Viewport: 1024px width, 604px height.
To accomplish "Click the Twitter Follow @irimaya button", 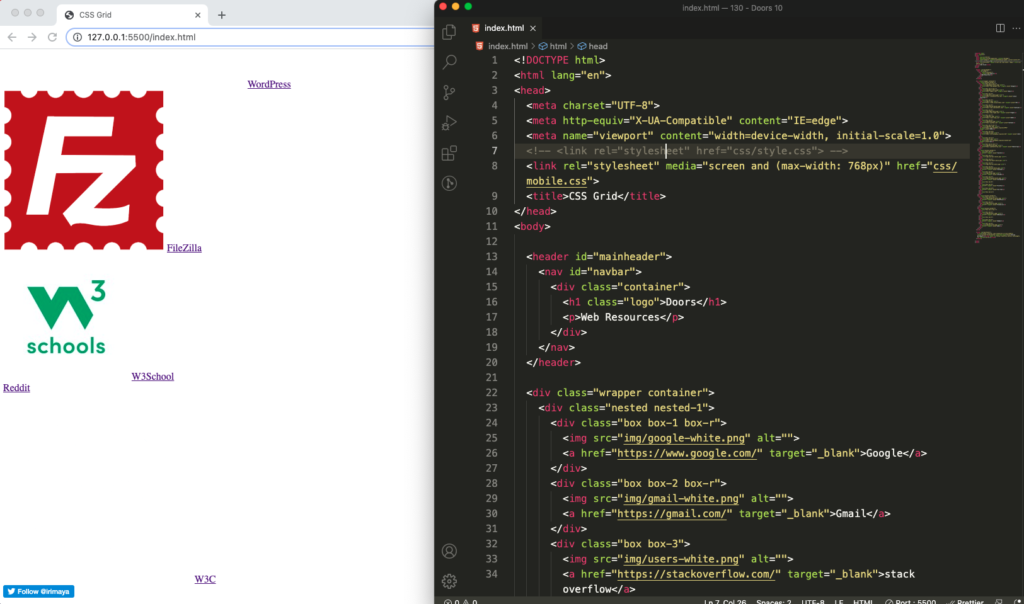I will [x=39, y=592].
